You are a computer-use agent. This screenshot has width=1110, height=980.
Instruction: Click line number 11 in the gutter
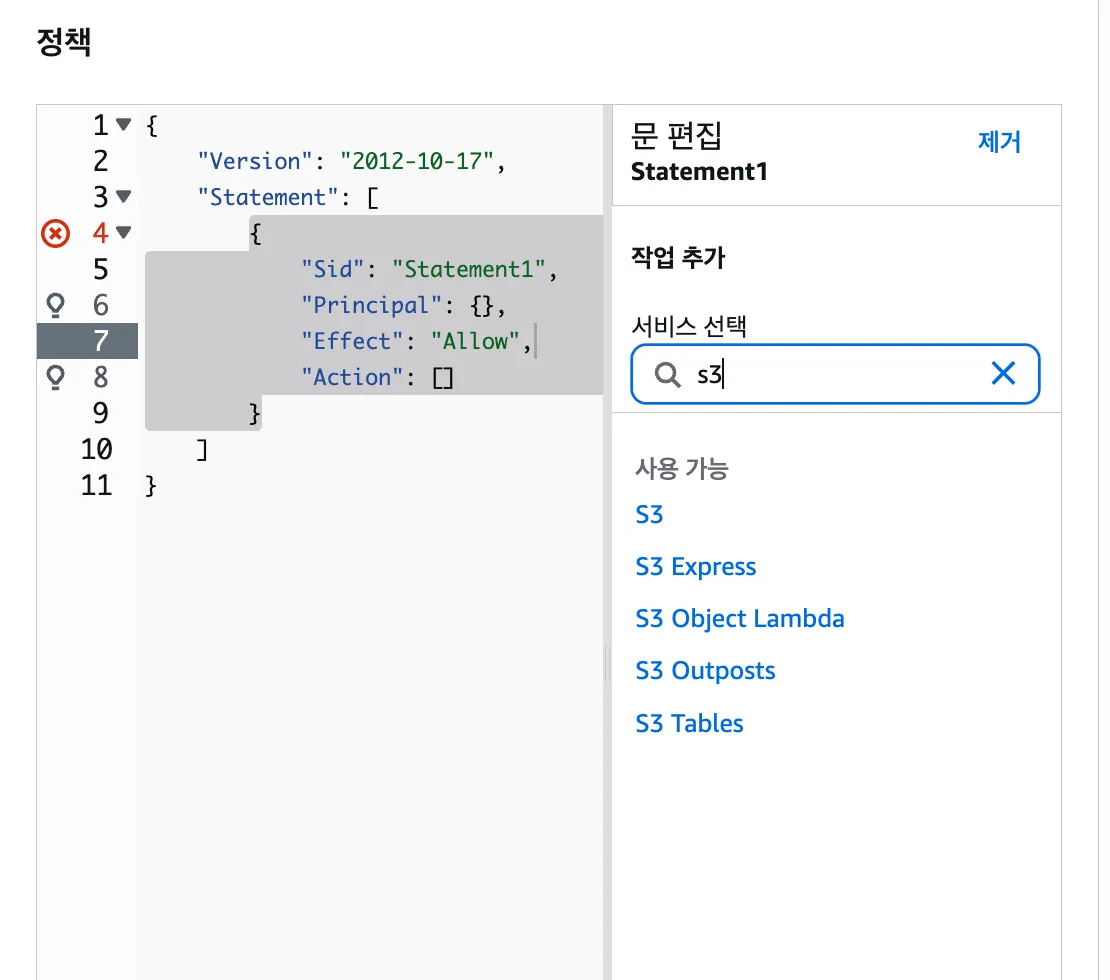tap(96, 485)
